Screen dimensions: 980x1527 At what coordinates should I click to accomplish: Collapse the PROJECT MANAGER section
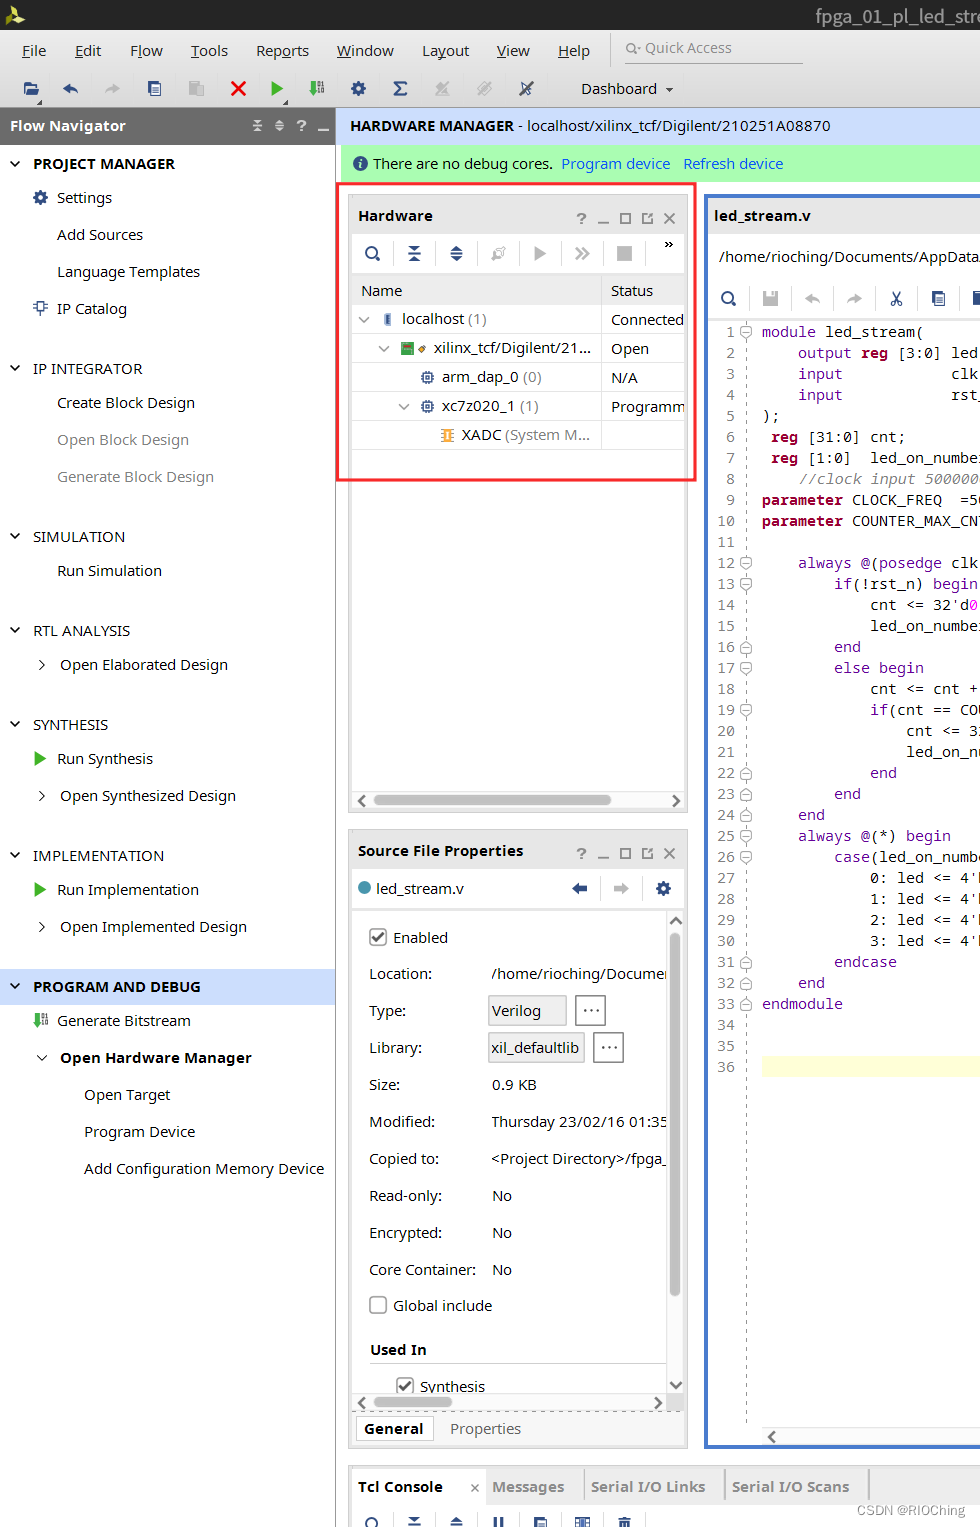click(x=15, y=164)
